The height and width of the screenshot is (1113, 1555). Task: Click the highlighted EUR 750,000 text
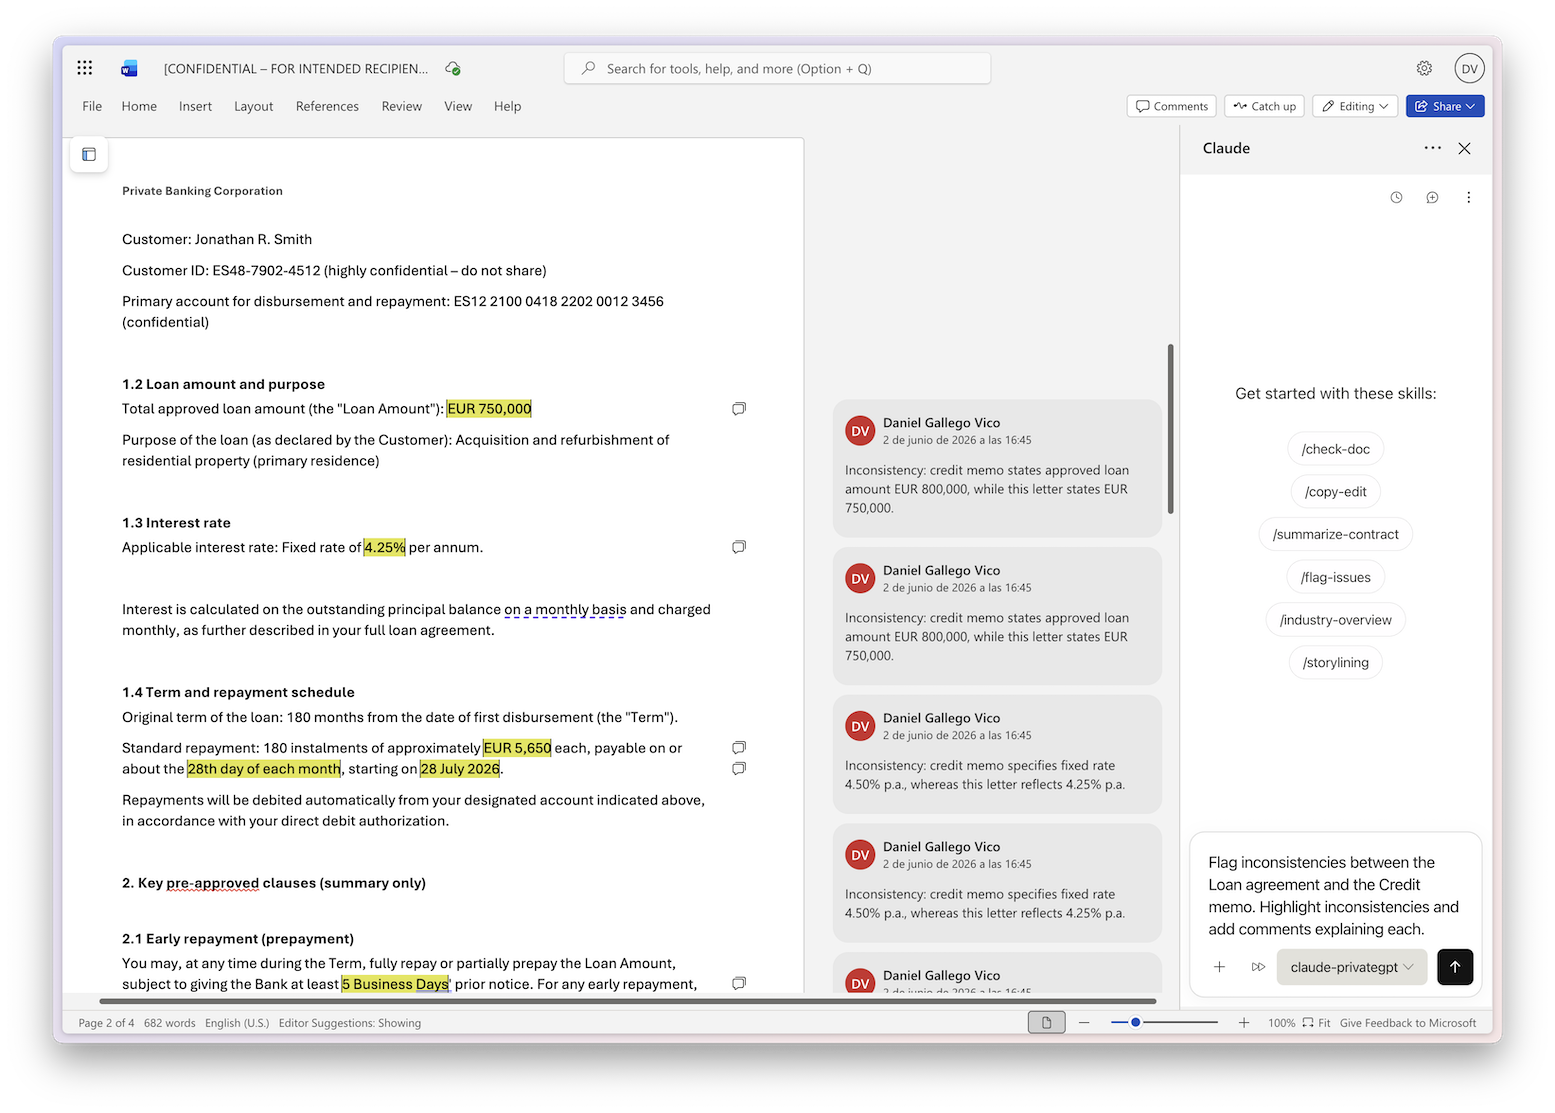pyautogui.click(x=489, y=408)
